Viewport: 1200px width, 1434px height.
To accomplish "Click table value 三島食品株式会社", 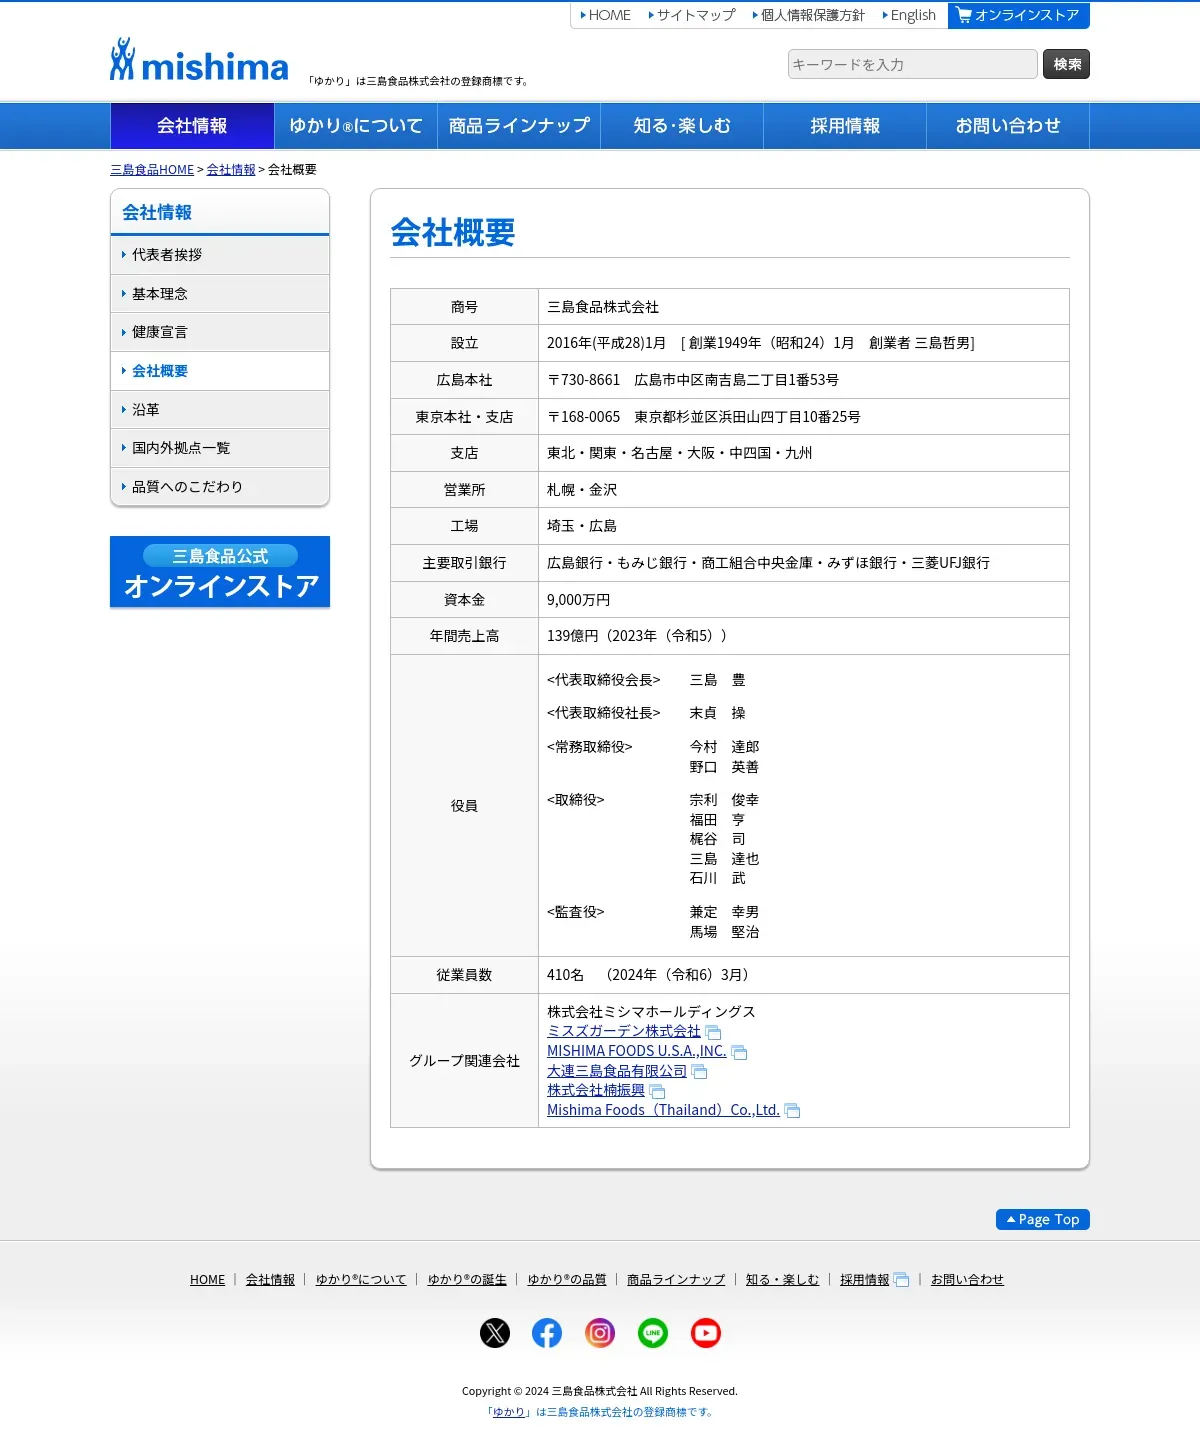I will (603, 307).
